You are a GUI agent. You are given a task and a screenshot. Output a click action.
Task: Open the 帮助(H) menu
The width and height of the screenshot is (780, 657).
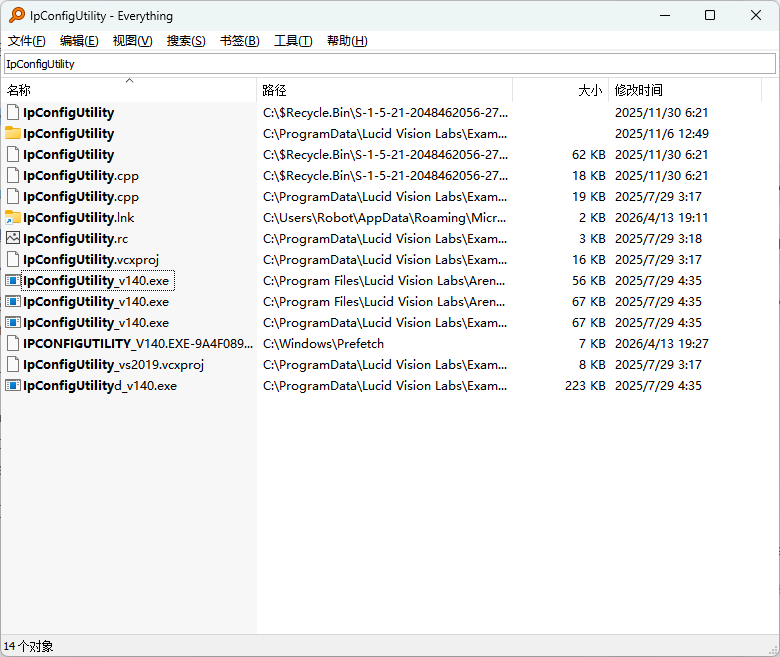[x=347, y=41]
